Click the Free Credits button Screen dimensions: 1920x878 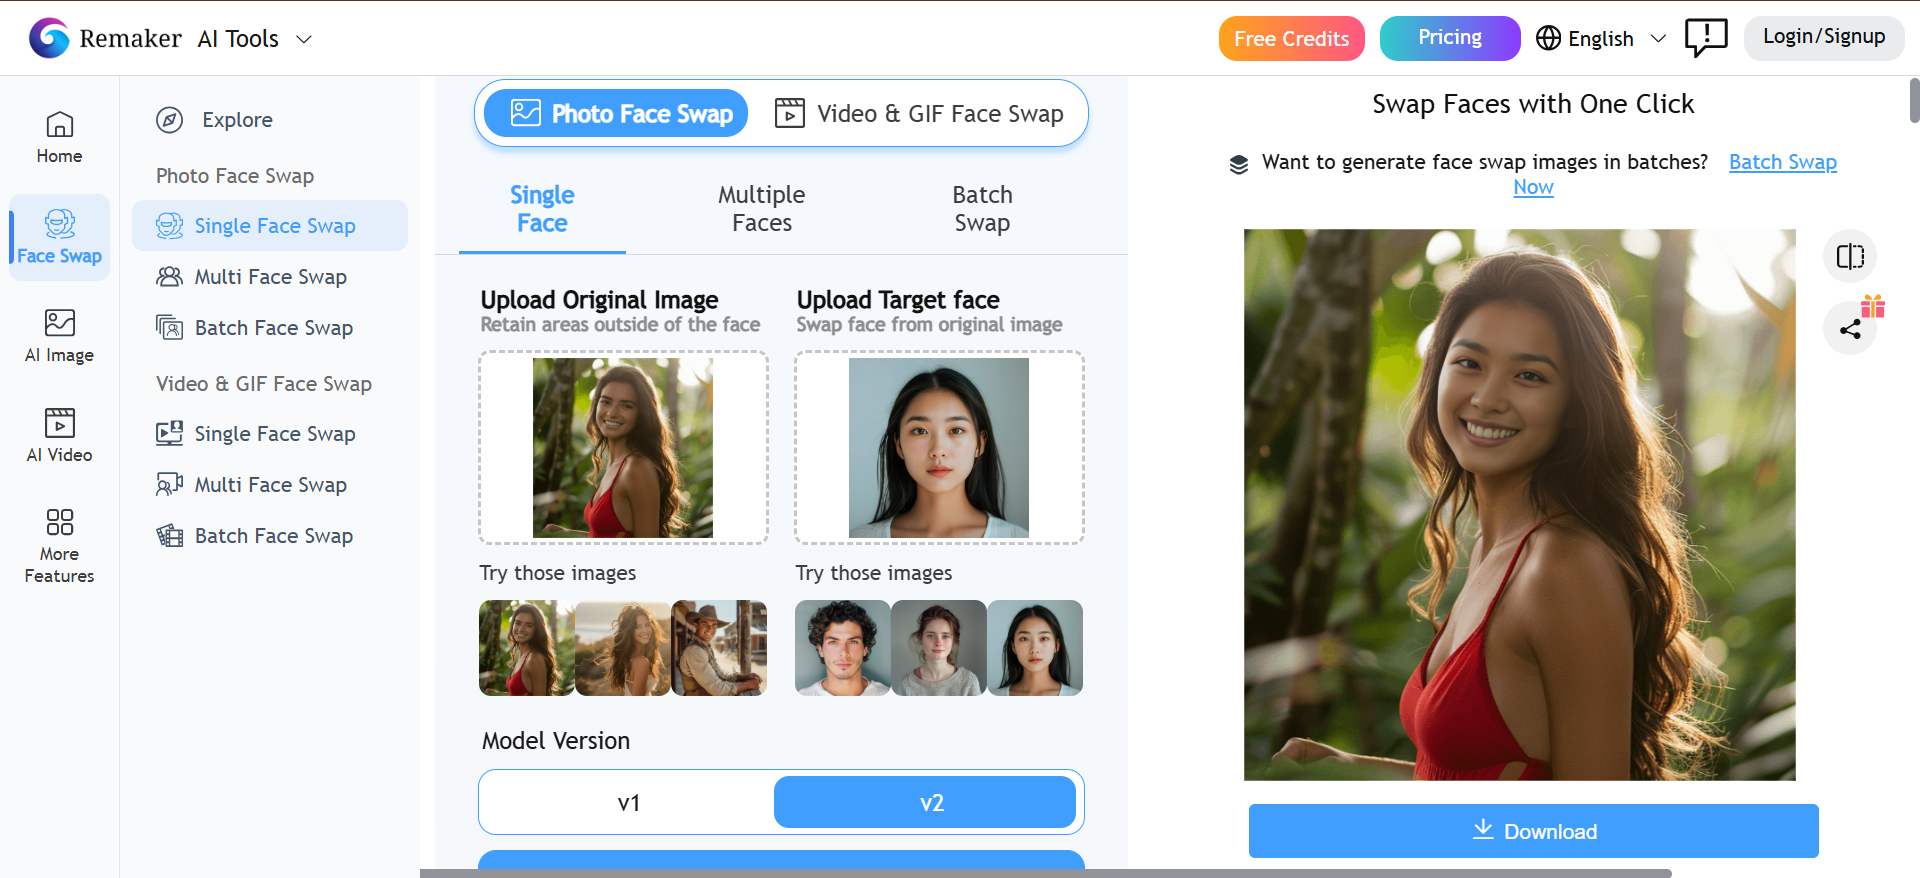point(1292,38)
